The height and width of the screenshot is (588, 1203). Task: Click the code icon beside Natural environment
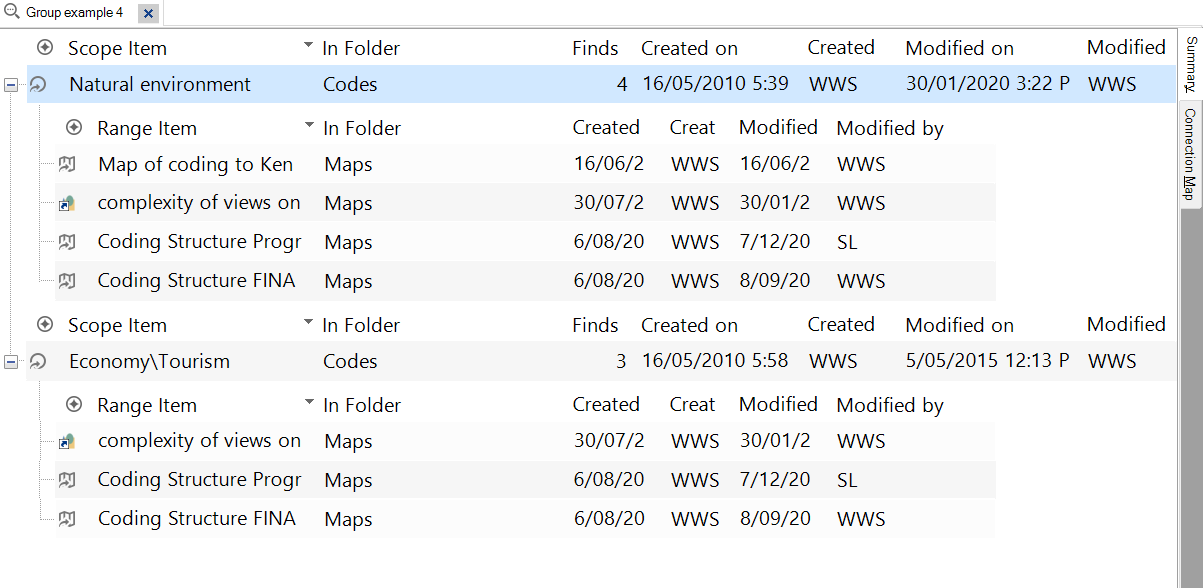point(38,85)
